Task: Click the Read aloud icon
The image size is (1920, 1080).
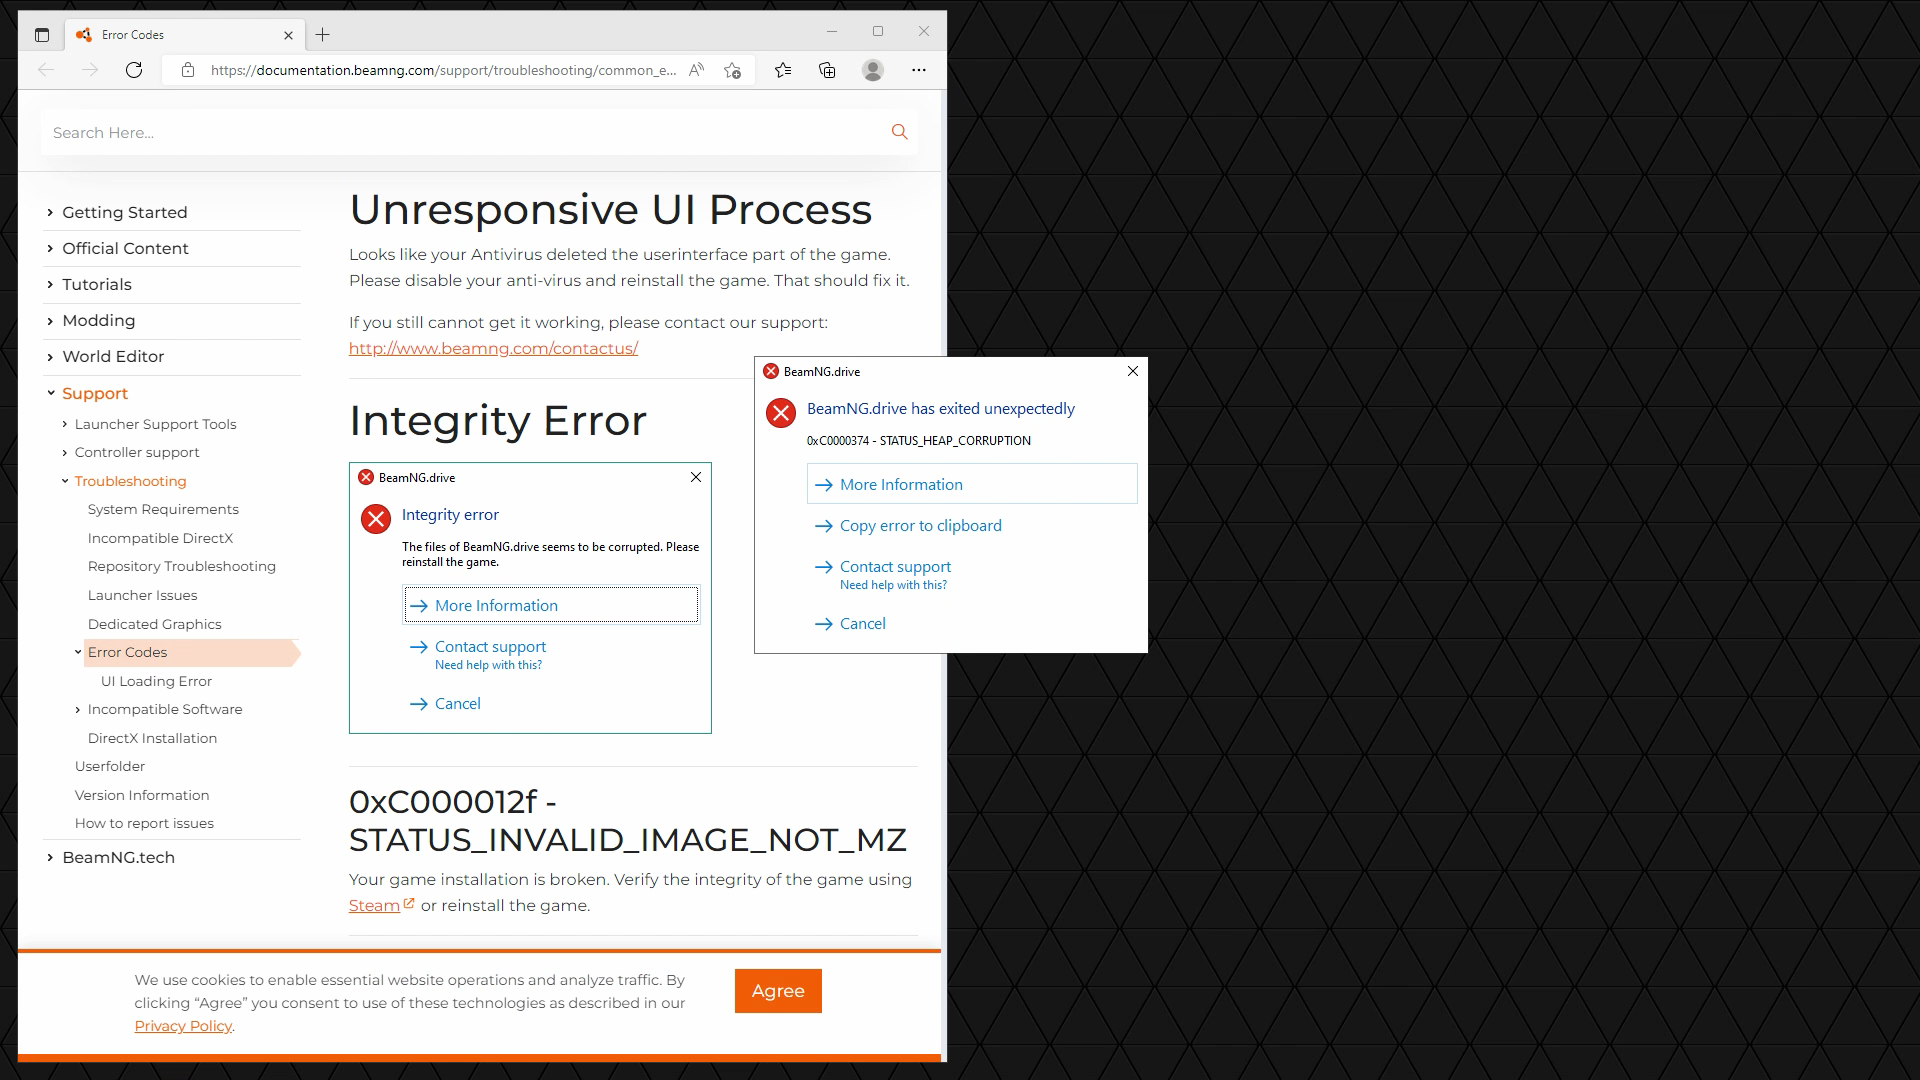Action: tap(696, 70)
